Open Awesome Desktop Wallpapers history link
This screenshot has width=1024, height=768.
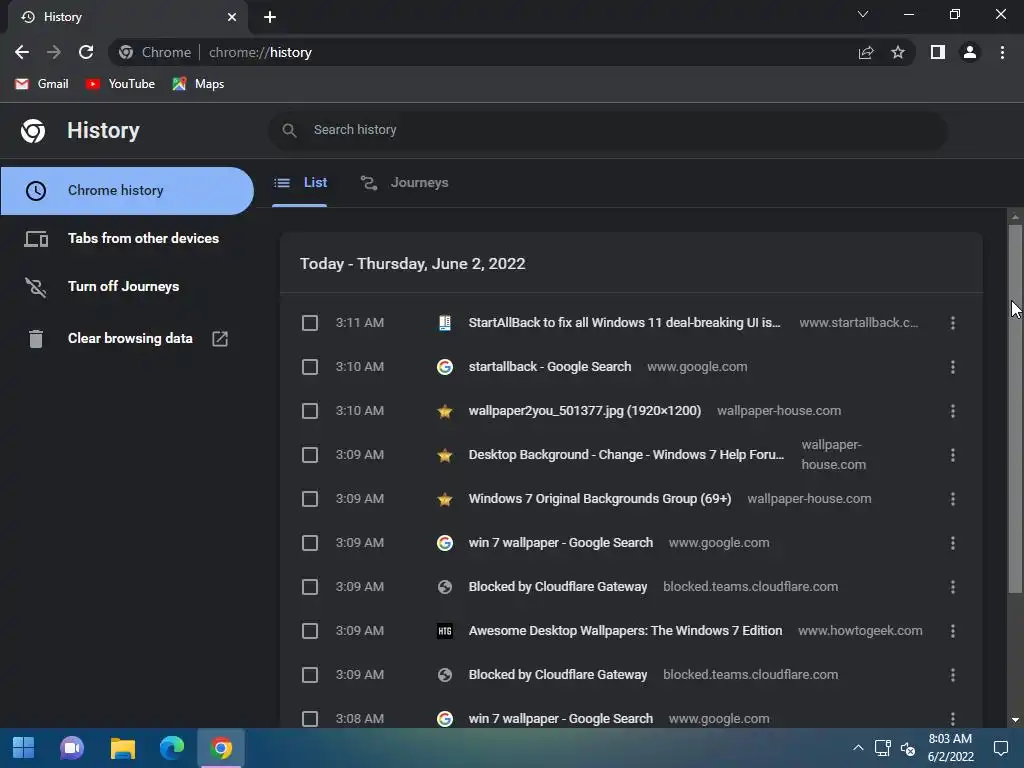(625, 631)
